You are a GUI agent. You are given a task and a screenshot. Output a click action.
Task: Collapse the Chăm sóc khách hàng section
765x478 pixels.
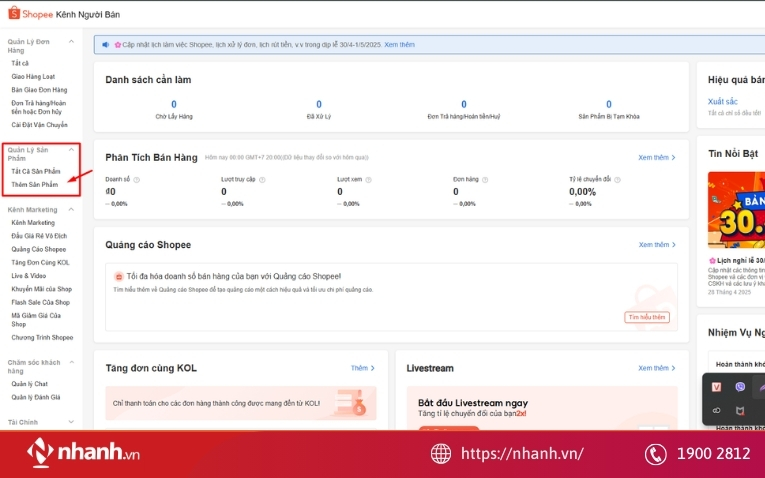pos(71,362)
